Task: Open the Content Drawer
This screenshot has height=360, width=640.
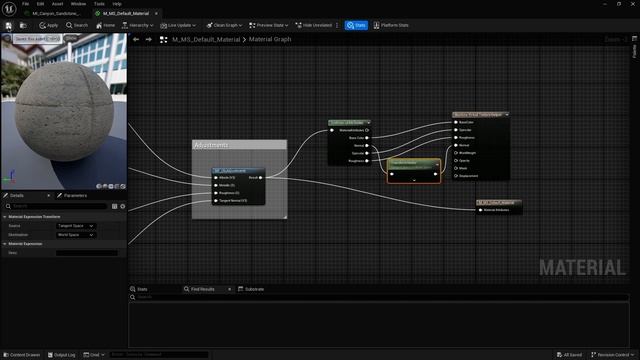Action: tap(22, 355)
